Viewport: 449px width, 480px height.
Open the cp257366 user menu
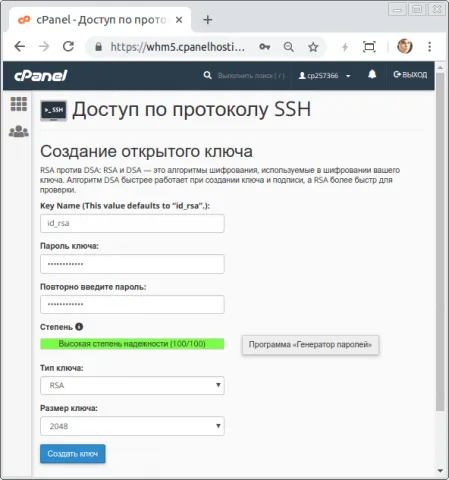(x=324, y=76)
